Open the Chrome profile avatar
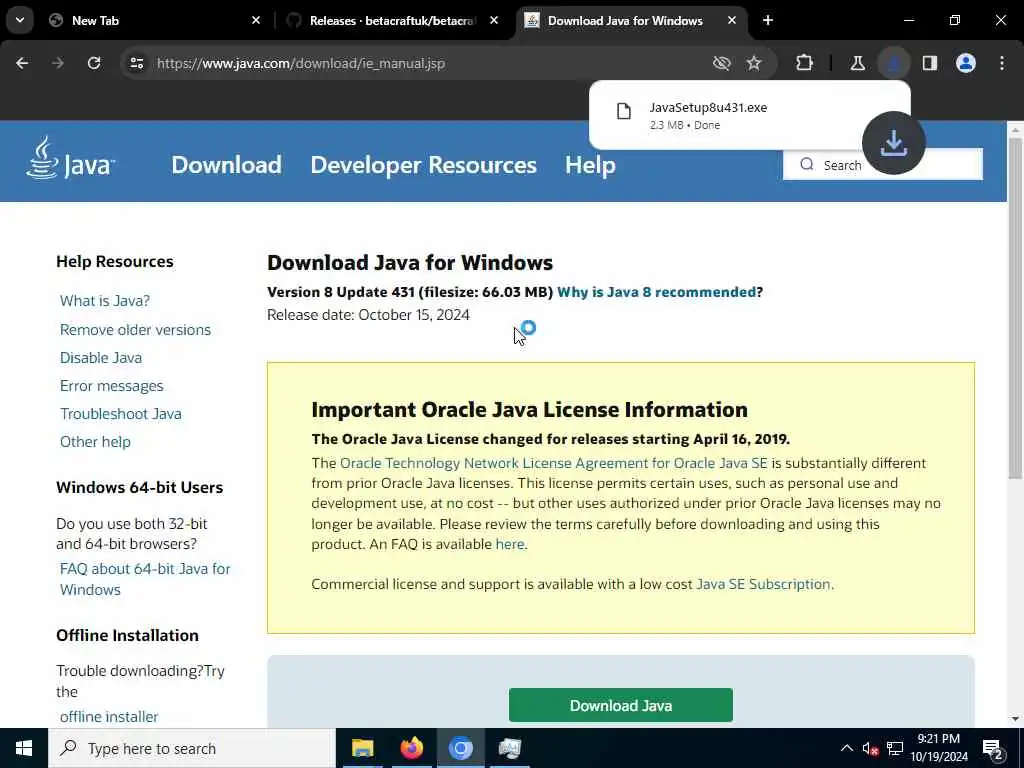 (966, 63)
